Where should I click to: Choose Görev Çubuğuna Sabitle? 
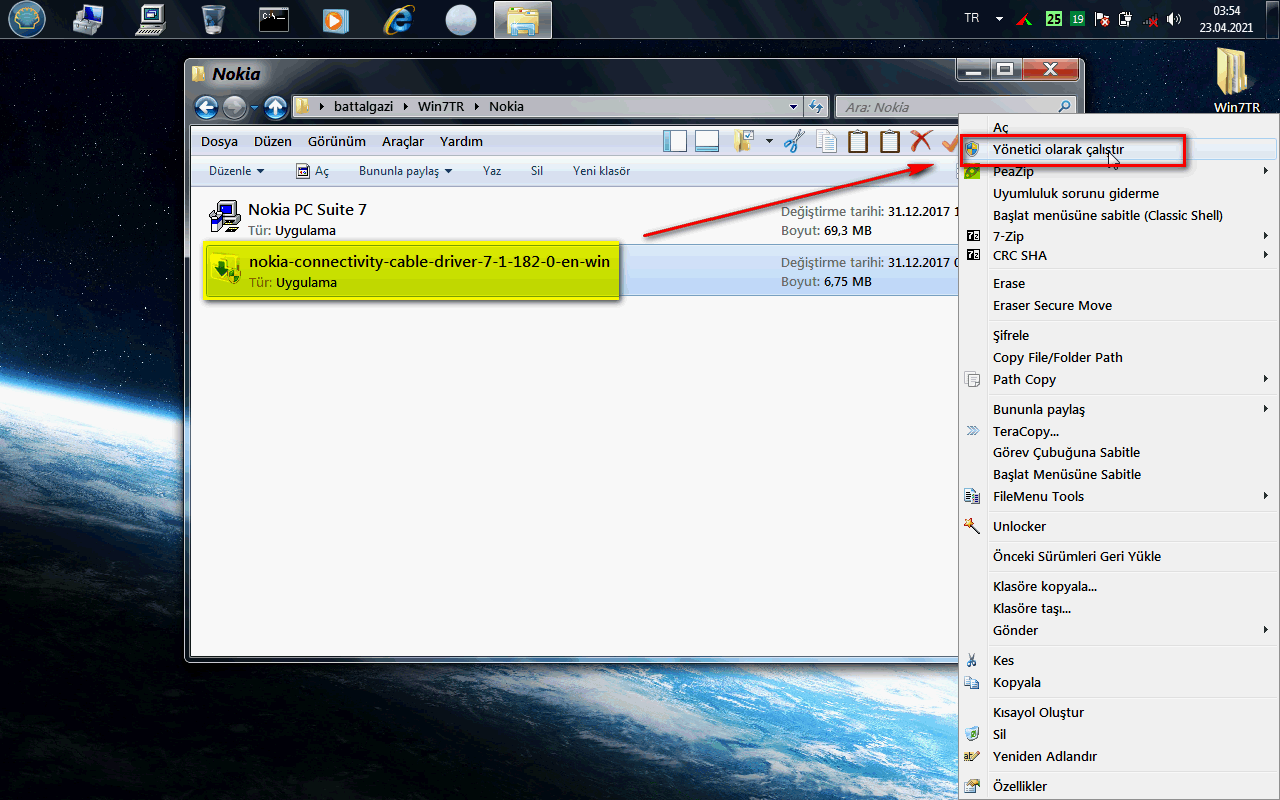(1118, 452)
